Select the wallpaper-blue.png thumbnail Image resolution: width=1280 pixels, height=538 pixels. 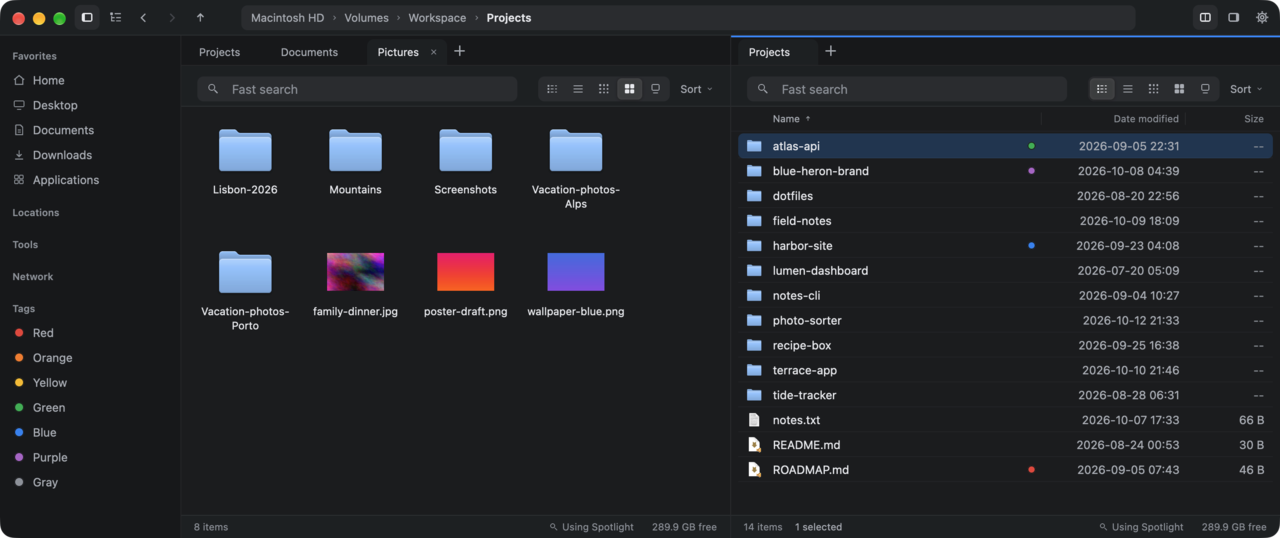(x=575, y=272)
